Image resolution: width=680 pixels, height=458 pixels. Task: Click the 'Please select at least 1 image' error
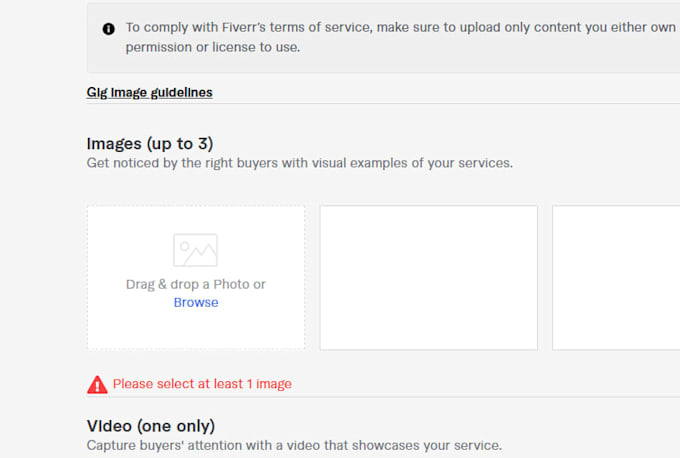(x=202, y=384)
